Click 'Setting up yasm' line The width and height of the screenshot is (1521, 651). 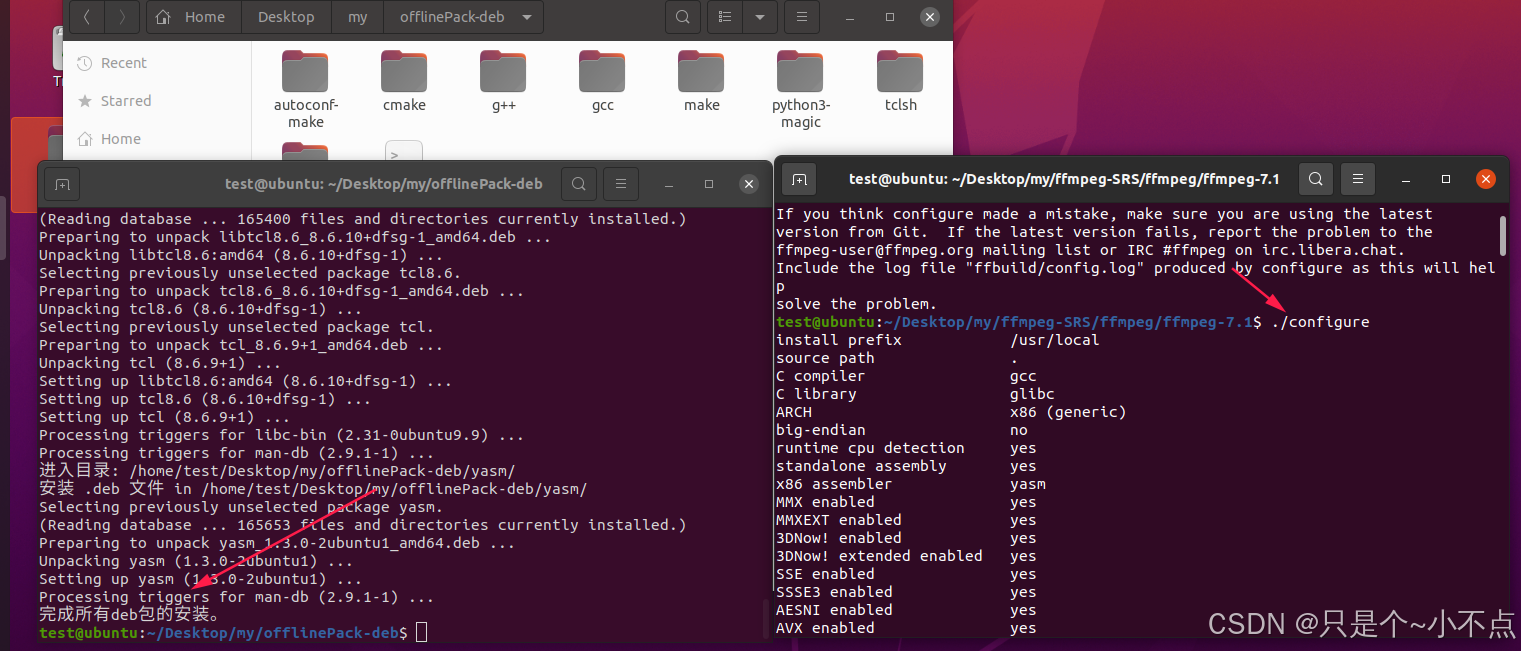tap(200, 579)
